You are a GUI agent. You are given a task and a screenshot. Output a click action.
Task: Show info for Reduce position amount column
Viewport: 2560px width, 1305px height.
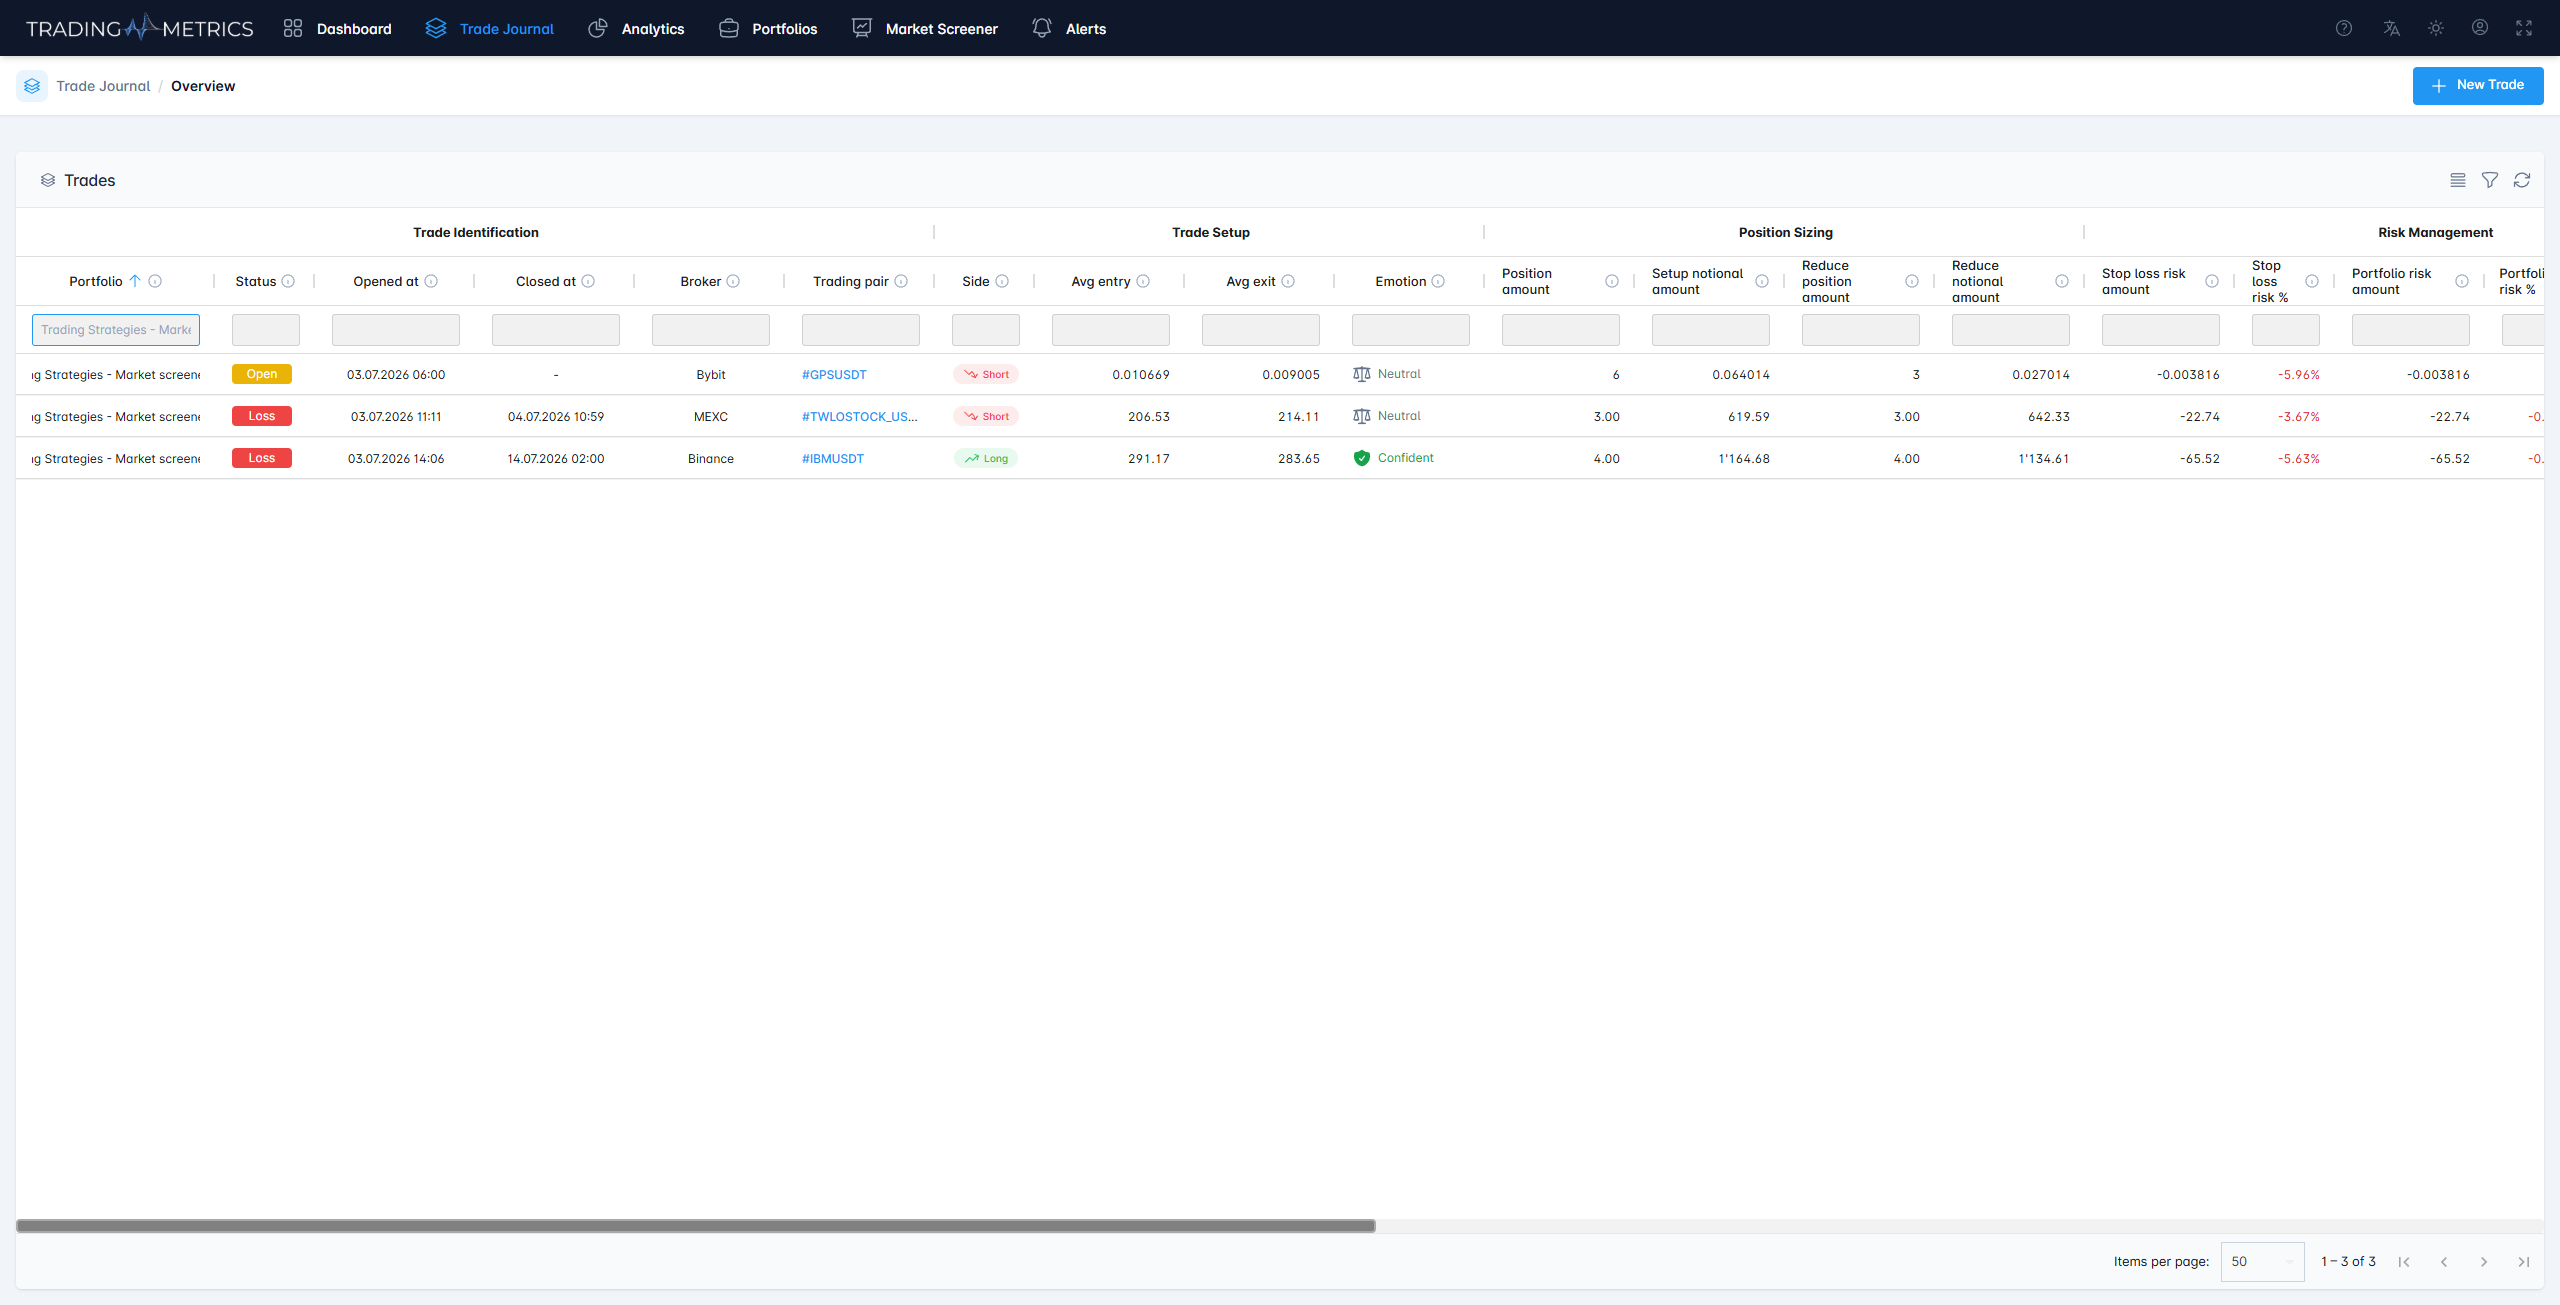click(x=1912, y=281)
